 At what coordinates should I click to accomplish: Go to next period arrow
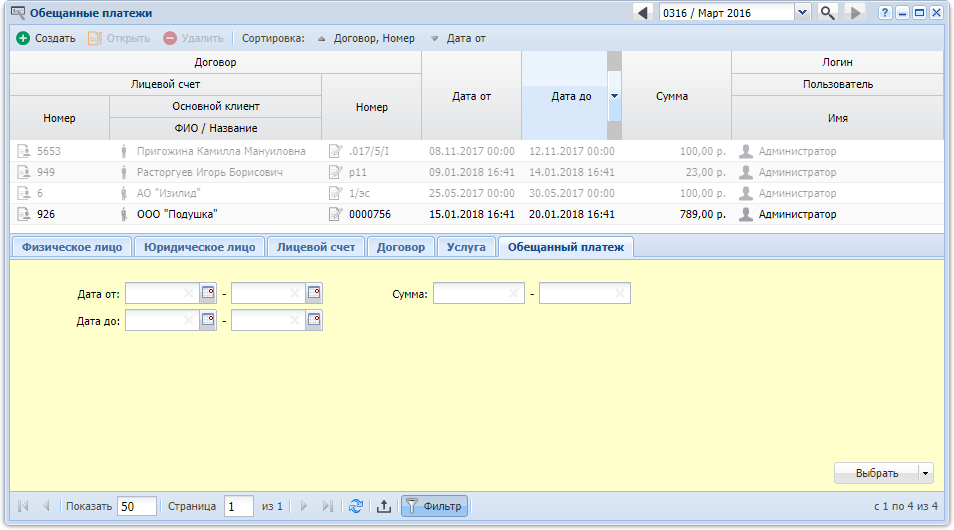(855, 12)
